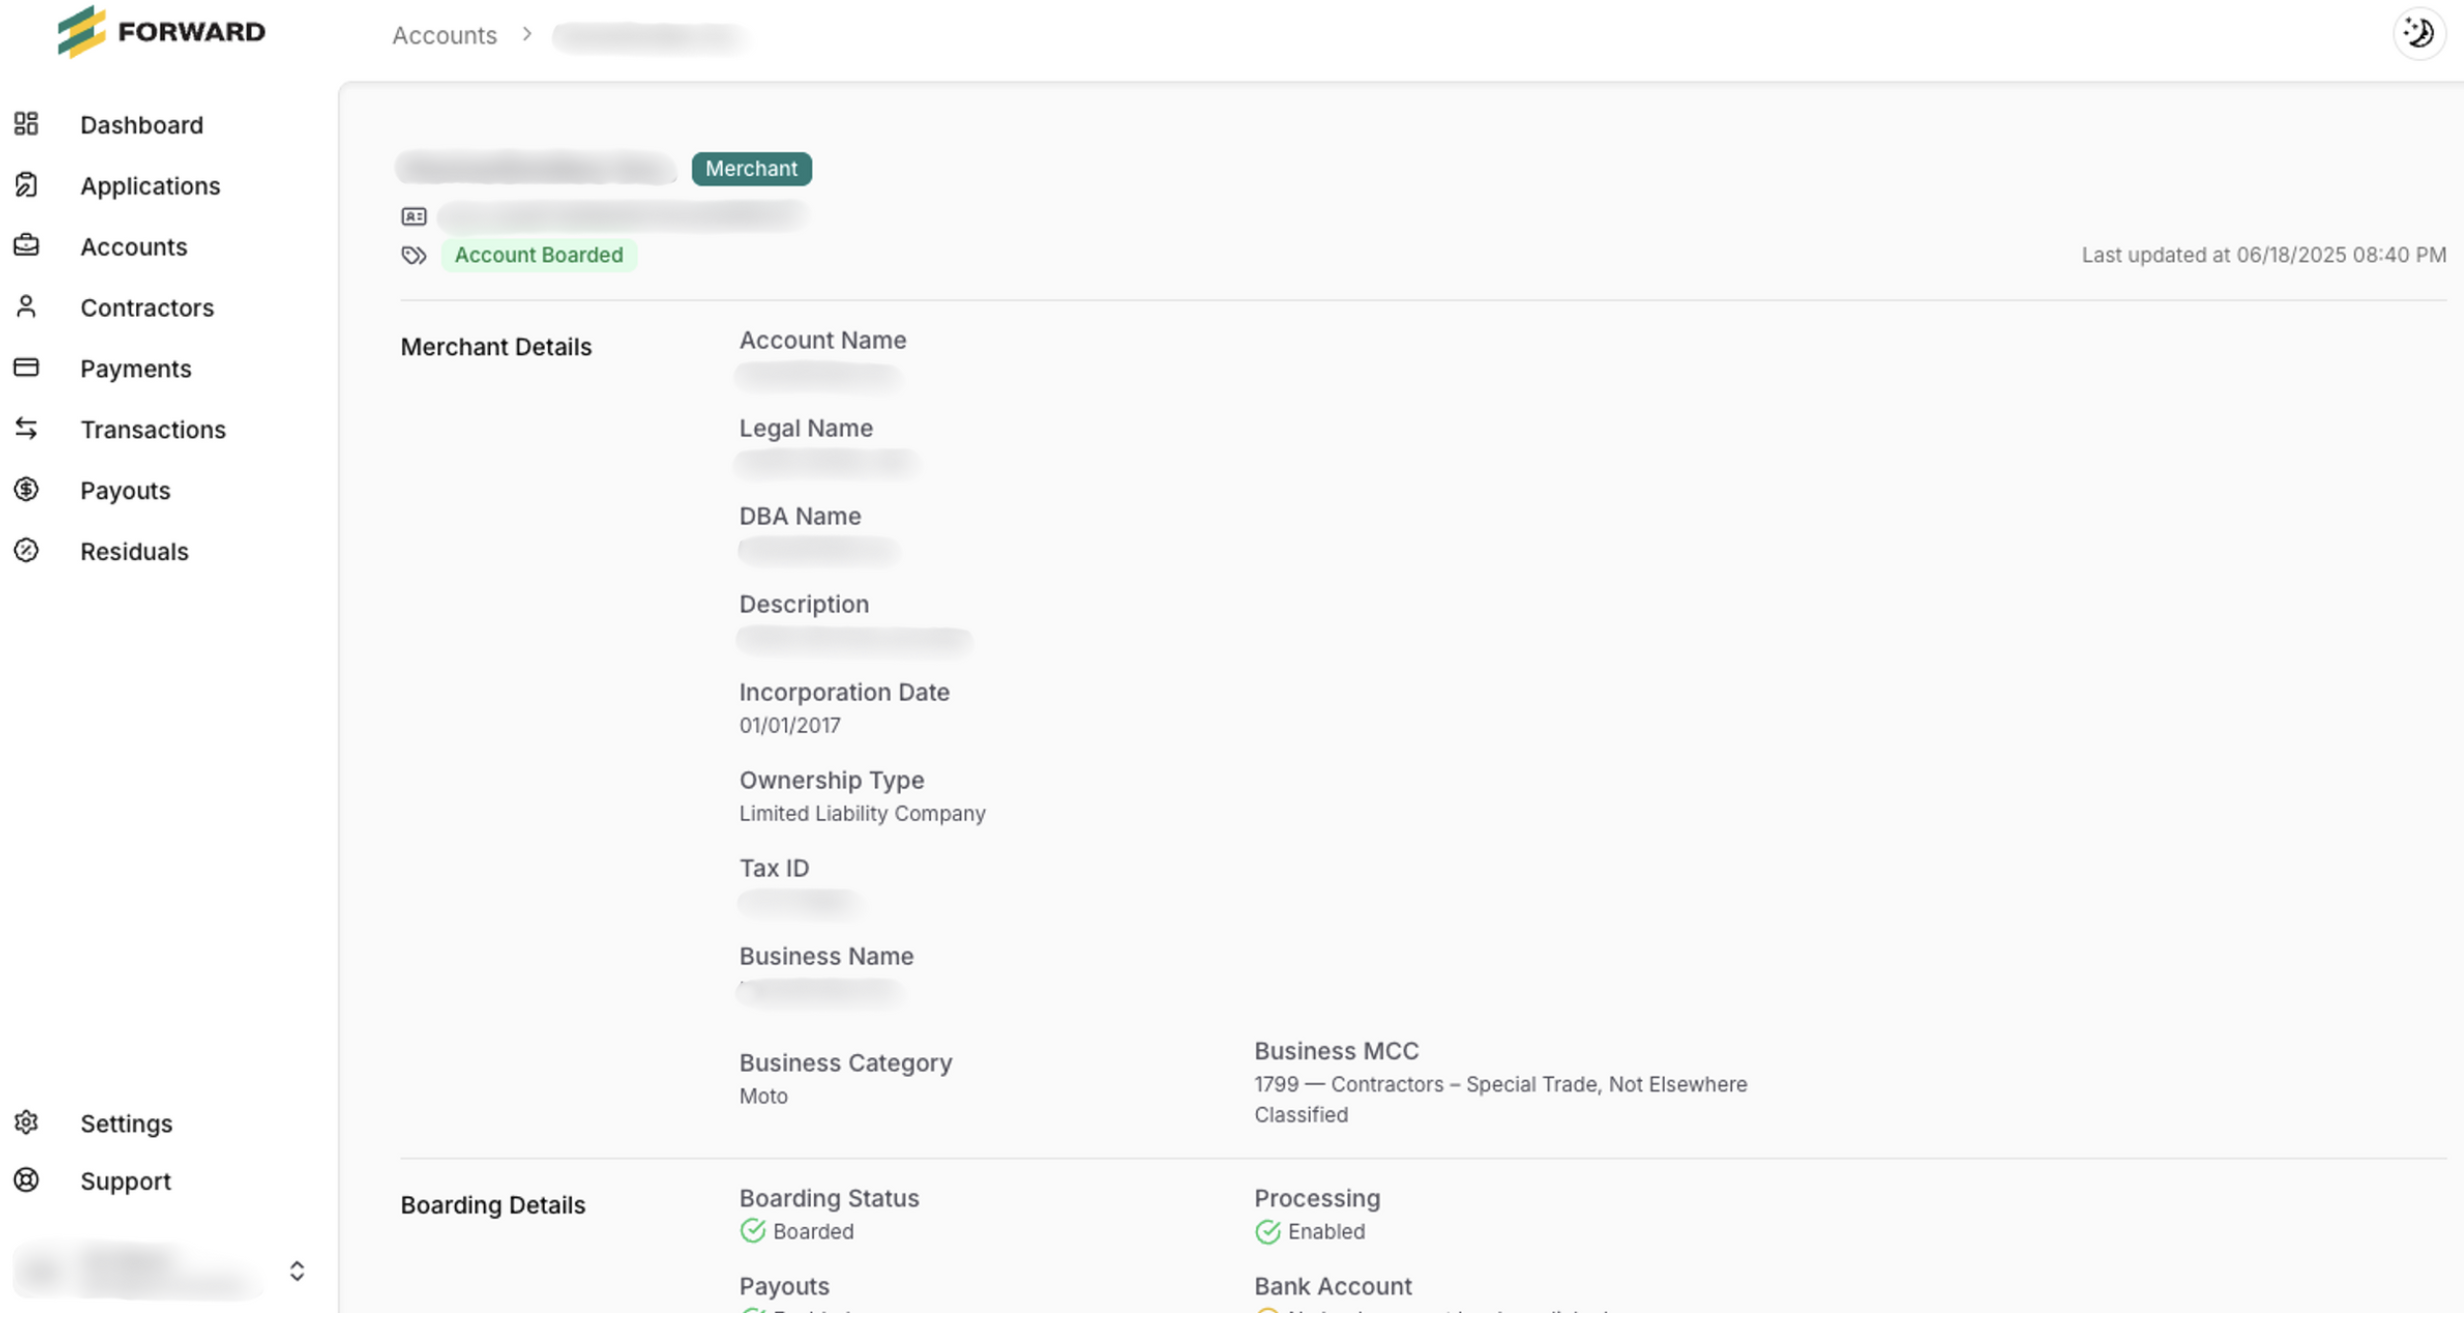Viewport: 2464px width, 1318px height.
Task: Click the tags icon beside Account Boarded
Action: click(414, 256)
